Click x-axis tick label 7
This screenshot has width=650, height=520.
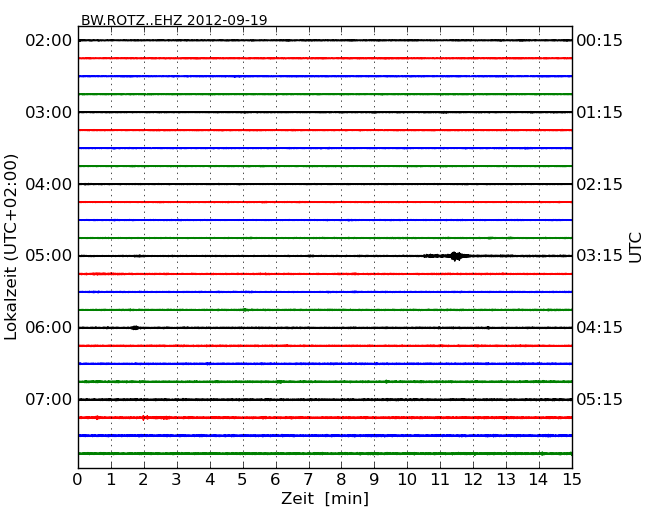pyautogui.click(x=308, y=480)
